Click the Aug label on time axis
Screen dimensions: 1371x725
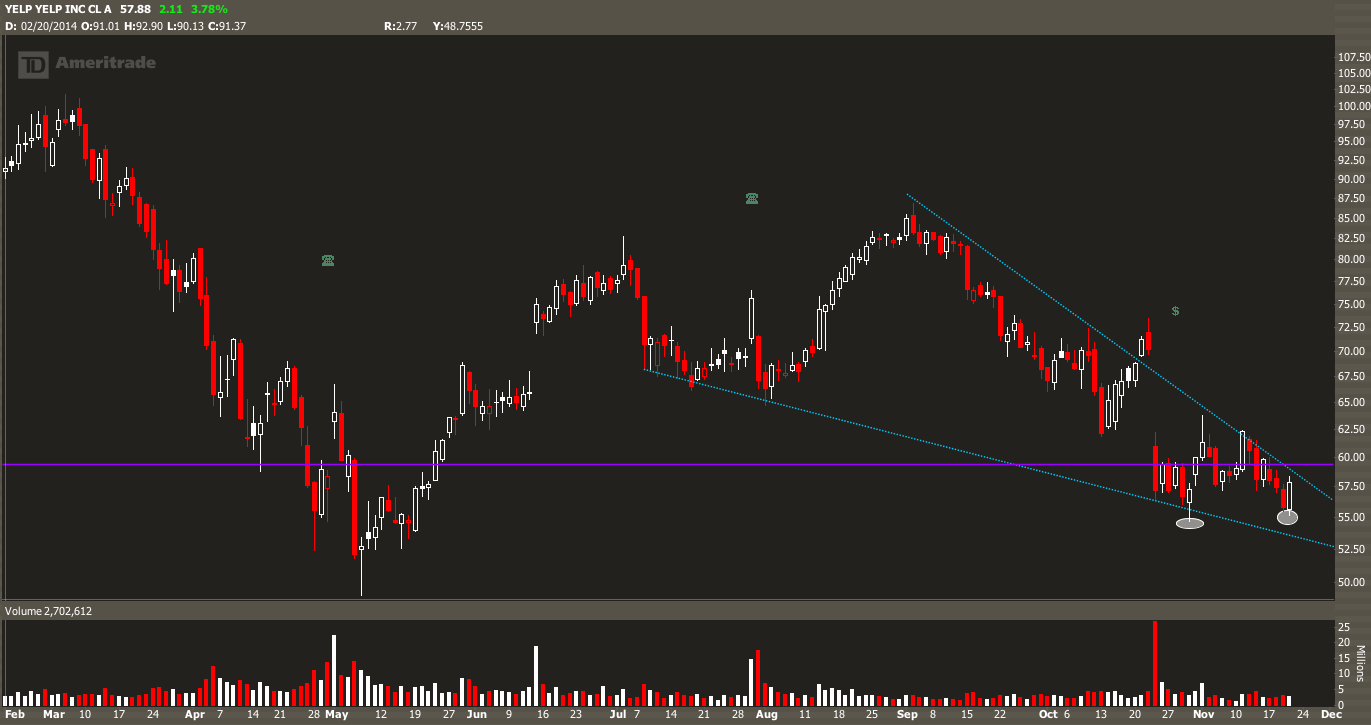767,716
